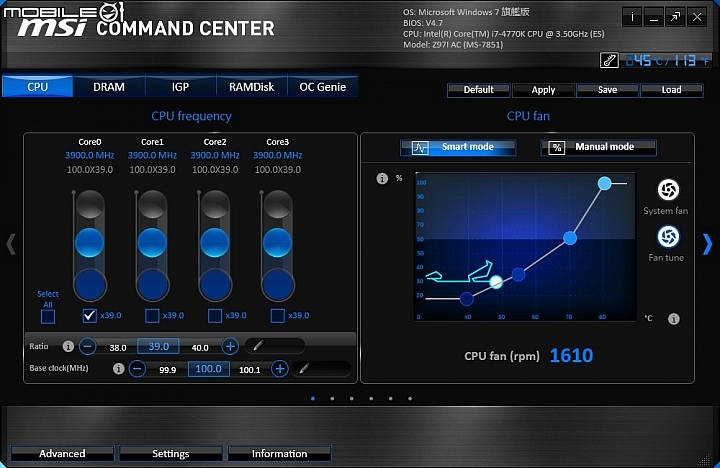
Task: Jump to second page indicator dot
Action: pos(332,398)
